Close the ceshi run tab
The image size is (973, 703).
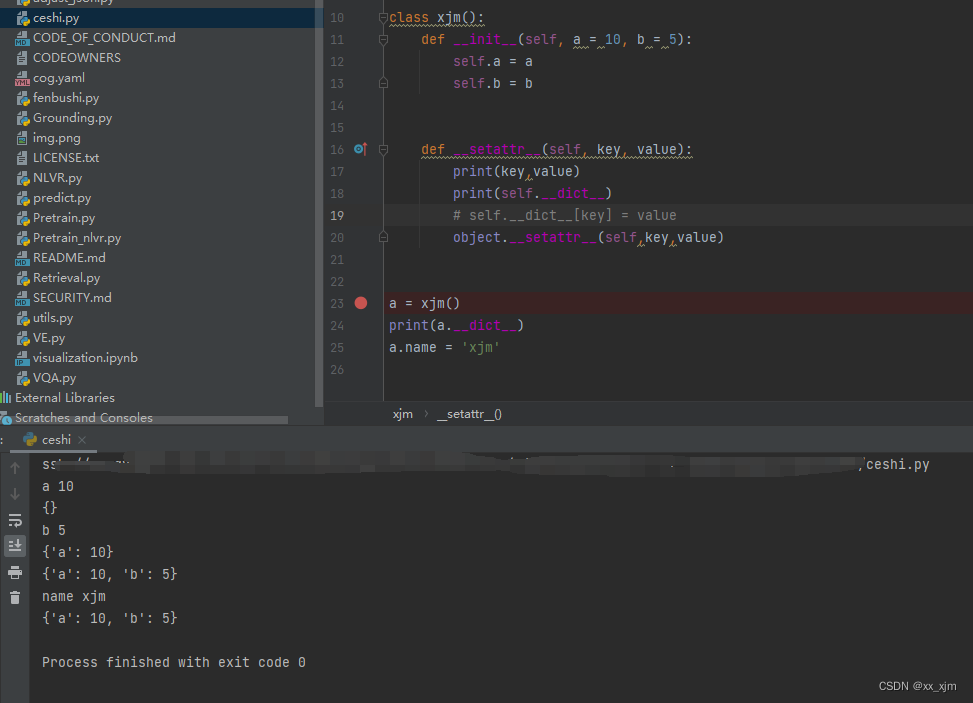pyautogui.click(x=82, y=440)
